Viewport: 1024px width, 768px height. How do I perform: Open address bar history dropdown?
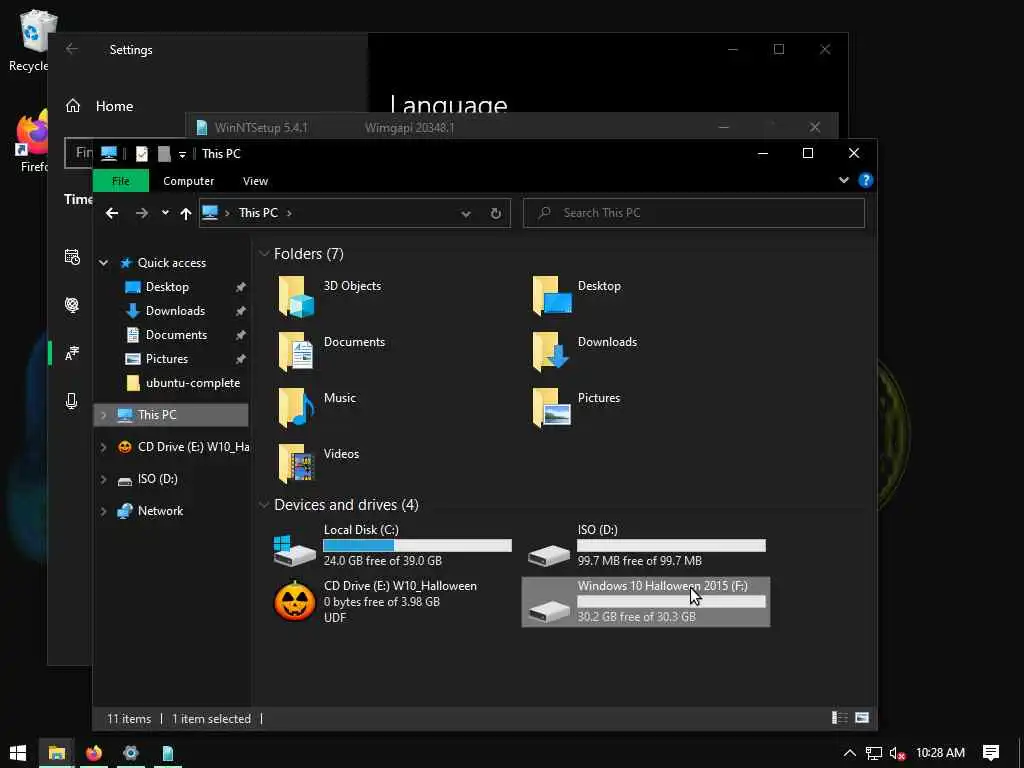466,214
